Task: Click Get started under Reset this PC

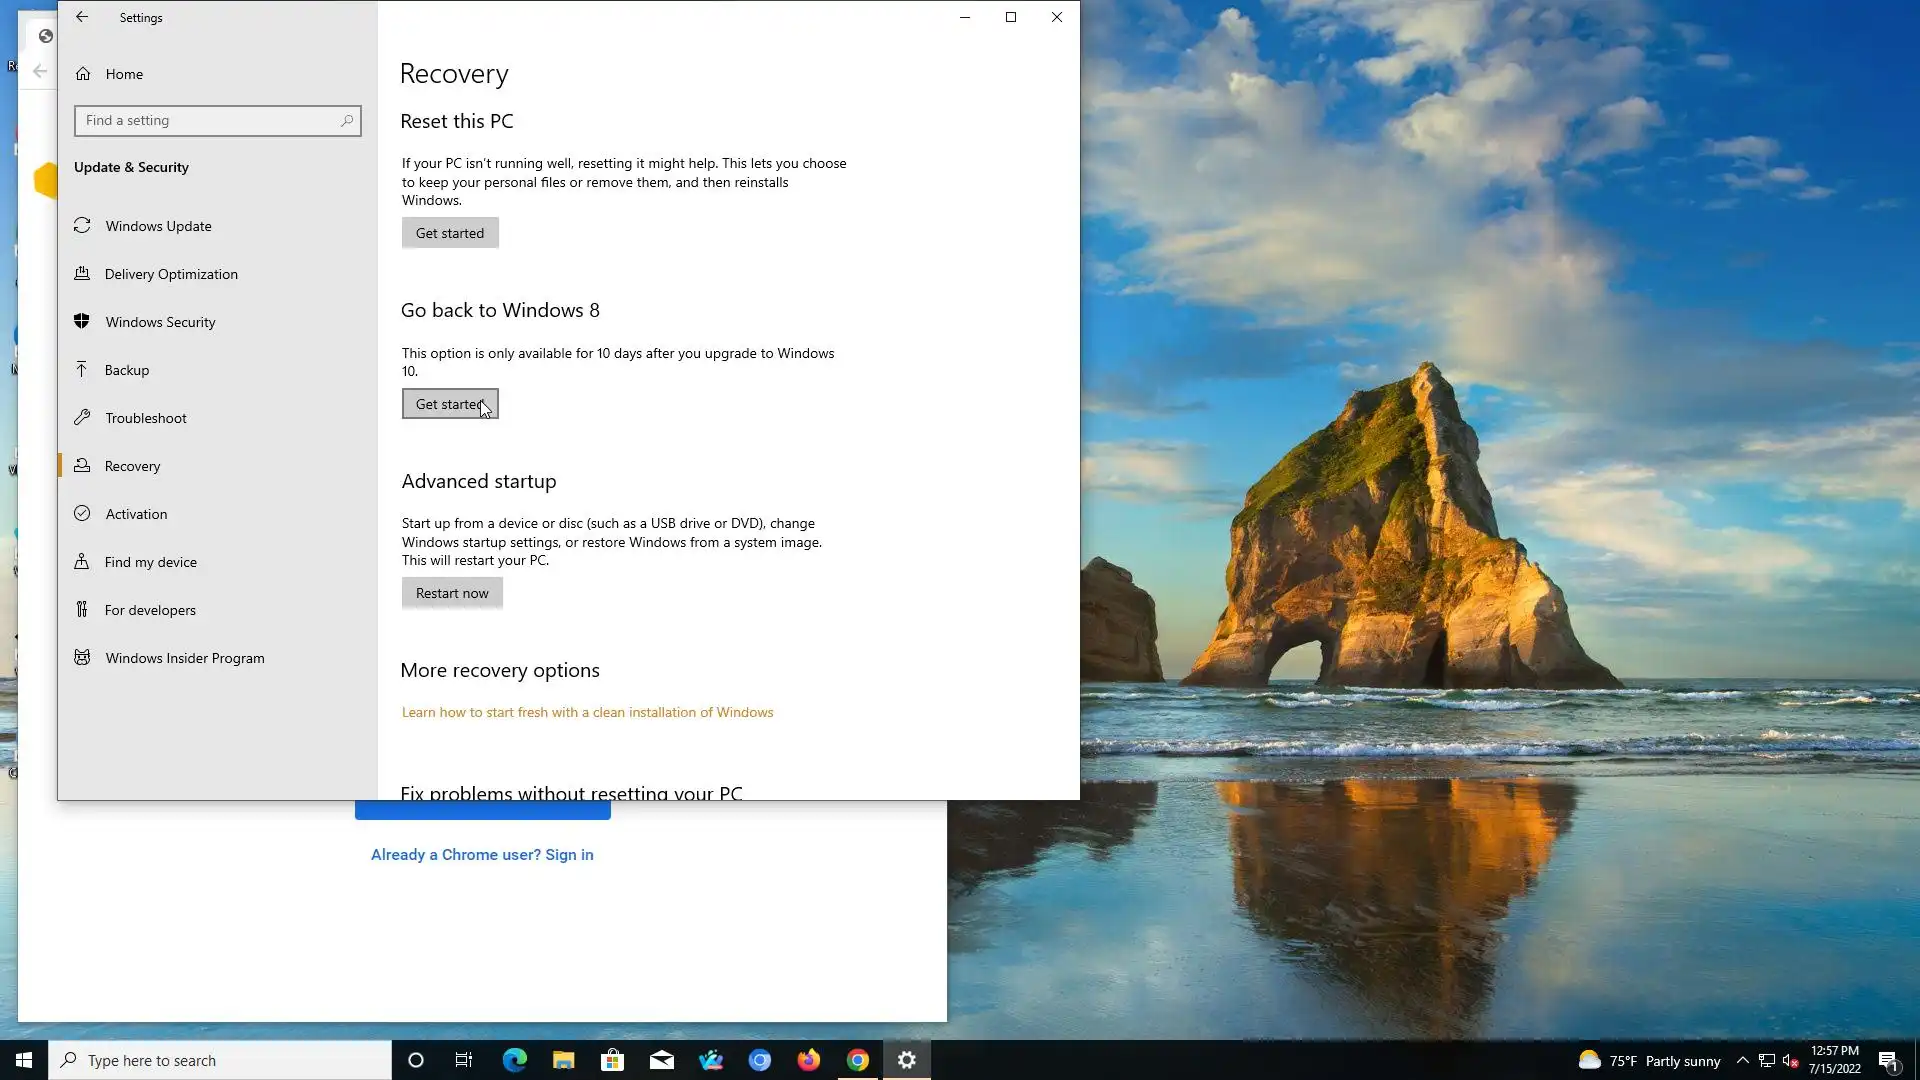Action: pyautogui.click(x=450, y=233)
